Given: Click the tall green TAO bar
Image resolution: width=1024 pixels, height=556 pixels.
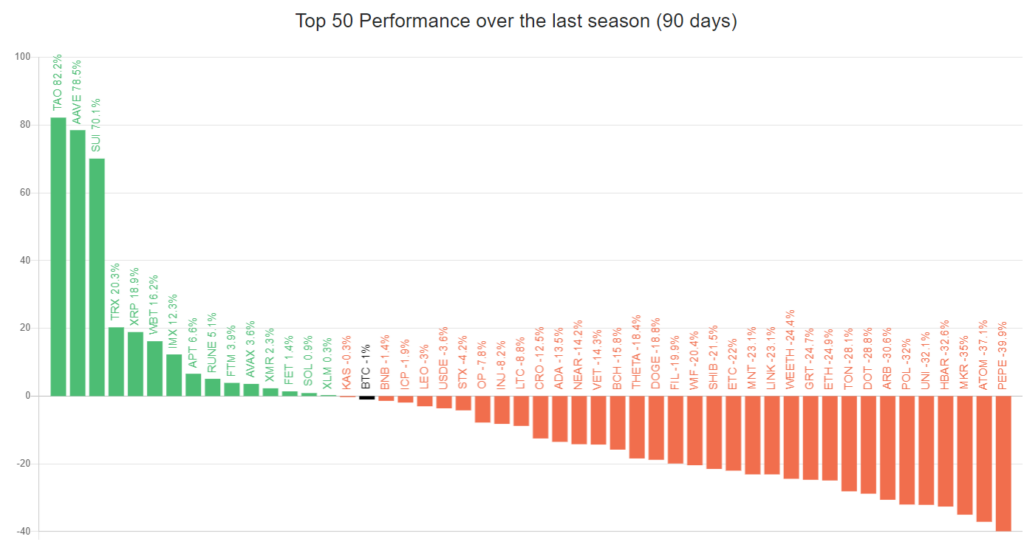Looking at the screenshot, I should pos(58,256).
